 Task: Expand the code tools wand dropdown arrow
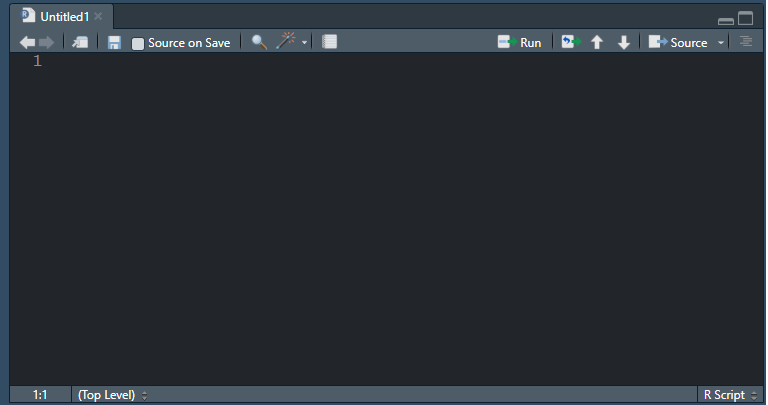pyautogui.click(x=305, y=43)
